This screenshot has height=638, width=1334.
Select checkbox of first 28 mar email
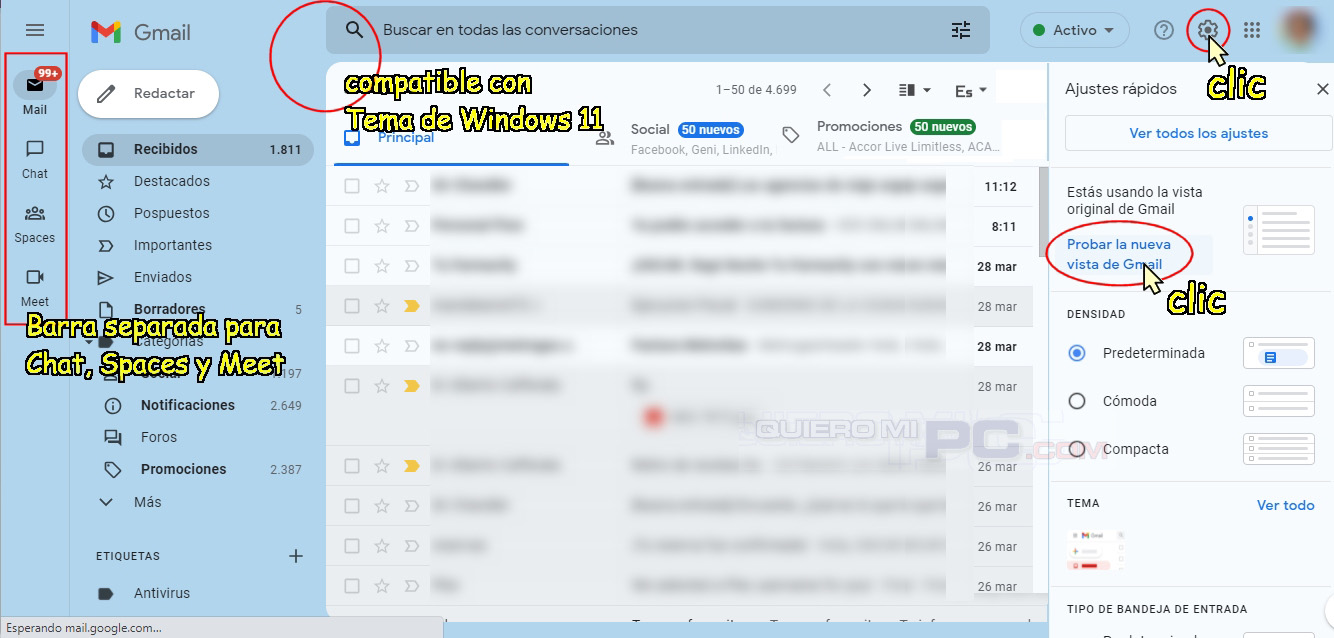click(x=352, y=266)
